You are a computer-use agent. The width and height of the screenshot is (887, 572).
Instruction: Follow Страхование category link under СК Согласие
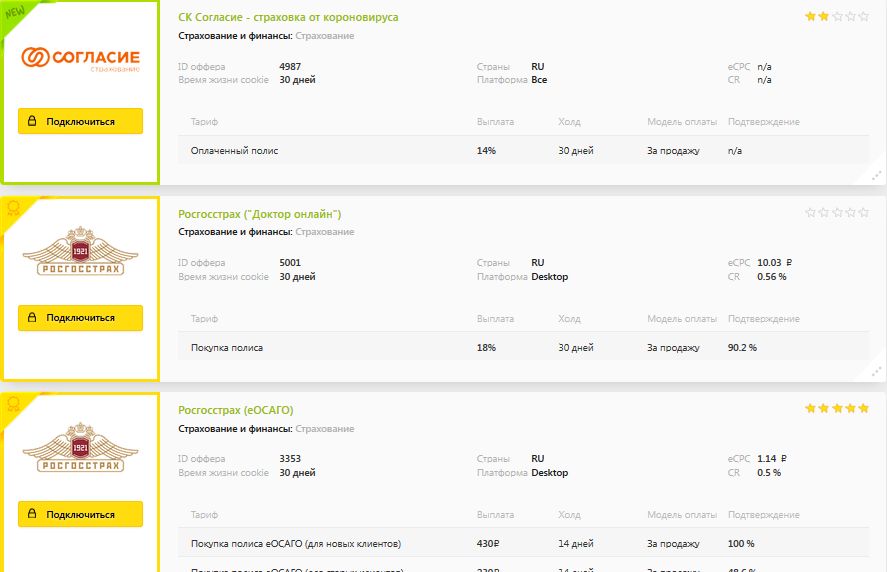coord(324,36)
